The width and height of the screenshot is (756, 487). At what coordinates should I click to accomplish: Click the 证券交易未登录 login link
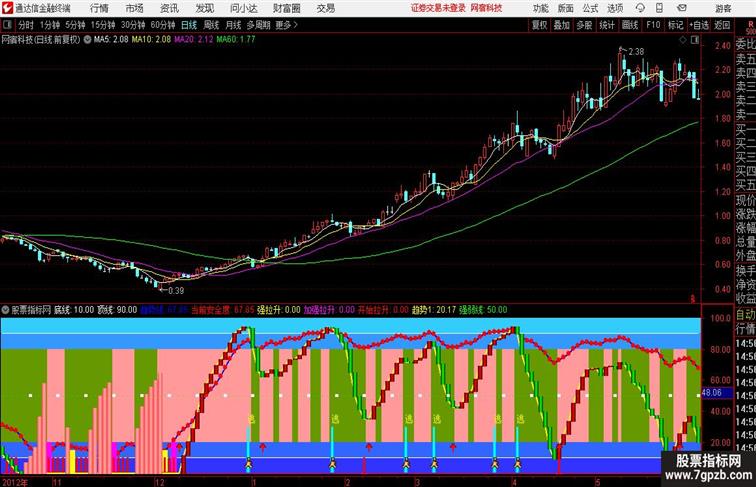[x=438, y=8]
